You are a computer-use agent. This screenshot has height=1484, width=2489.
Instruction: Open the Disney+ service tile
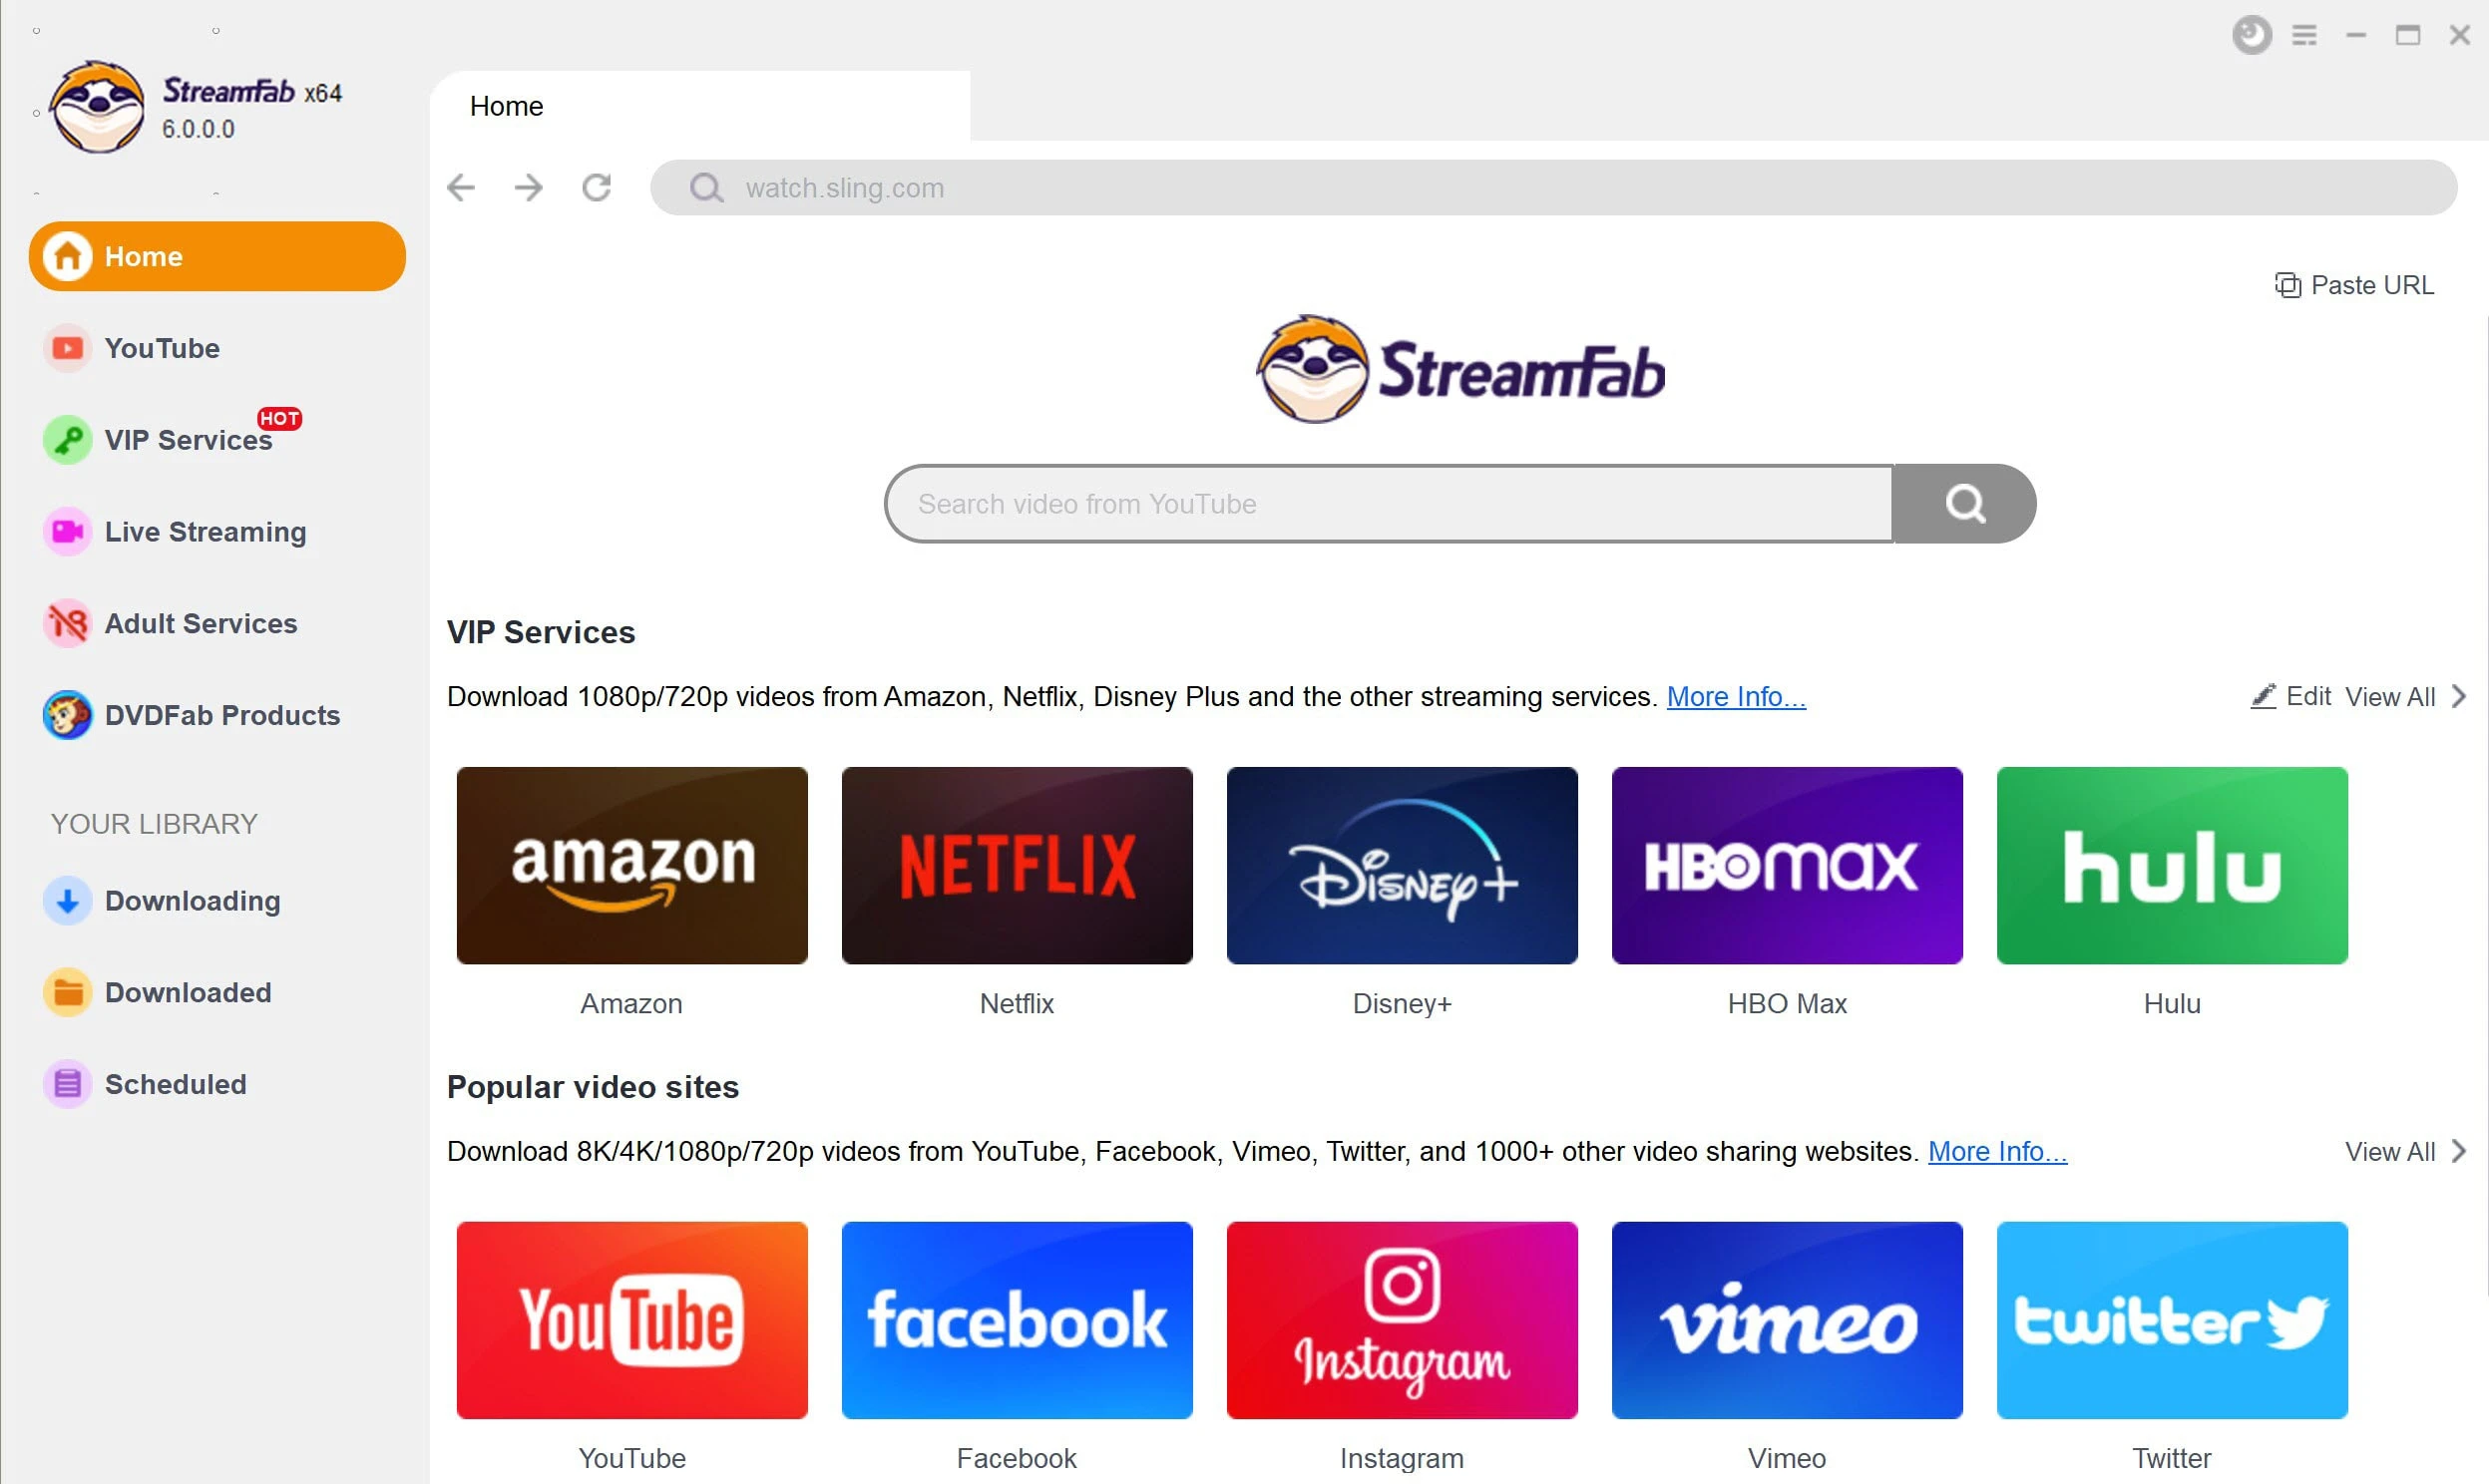click(x=1402, y=866)
